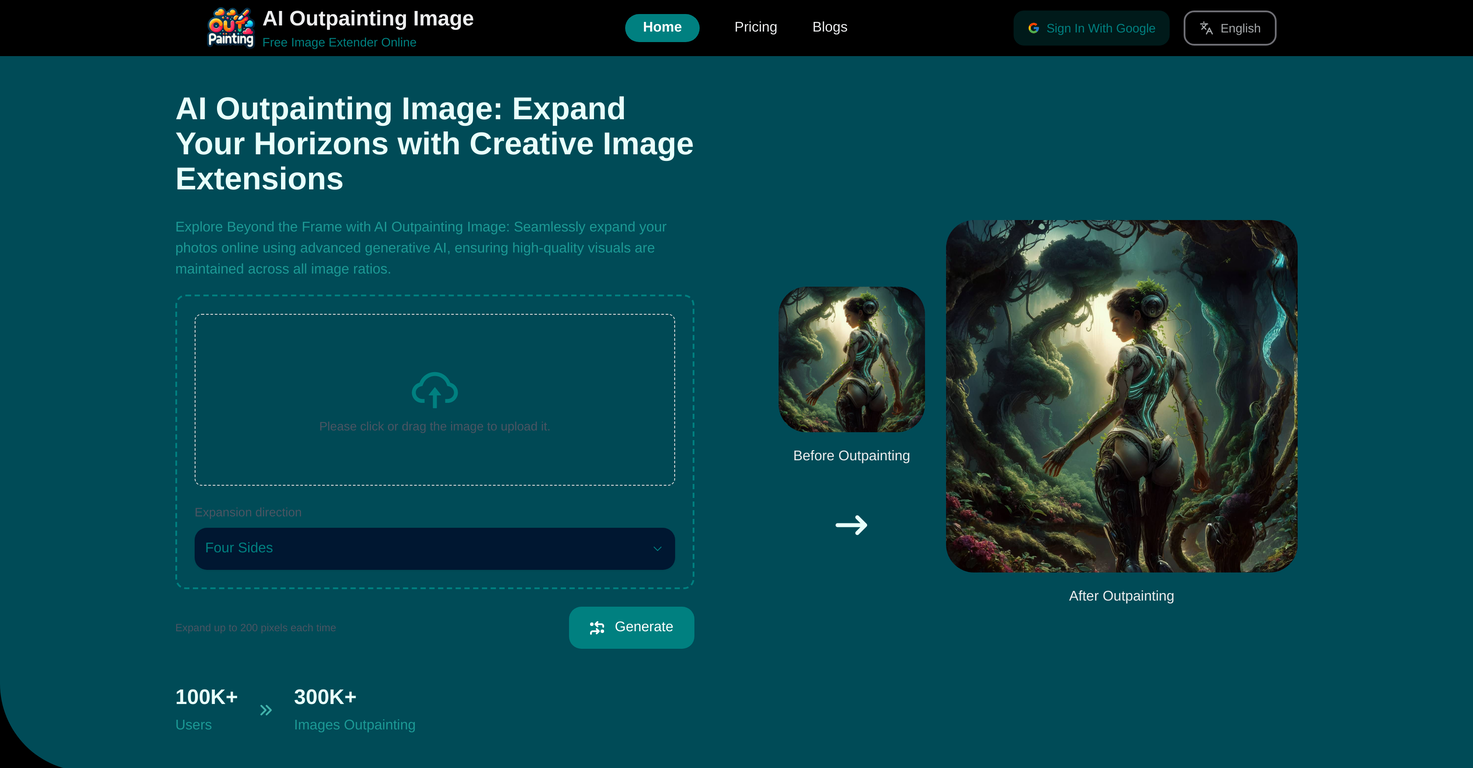Click the image upload drop area text

[x=434, y=427]
